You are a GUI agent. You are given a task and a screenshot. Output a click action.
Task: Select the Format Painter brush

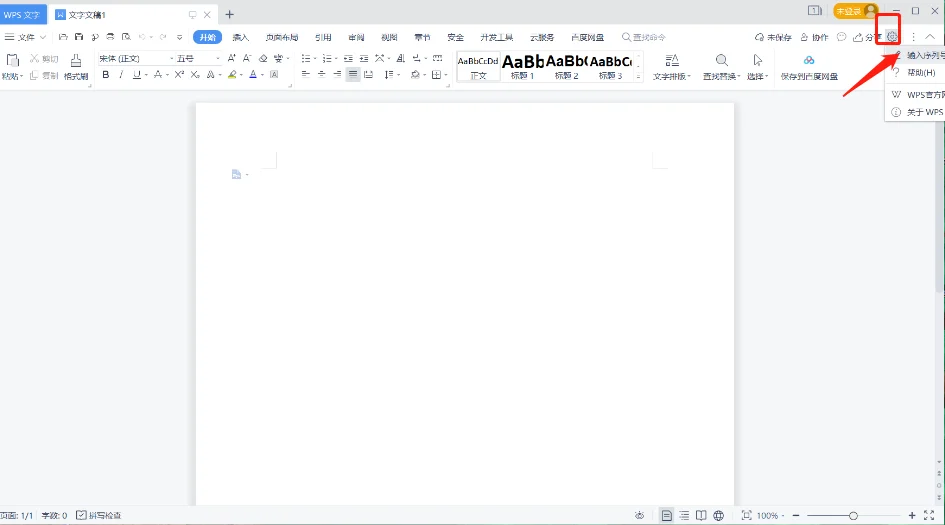point(76,67)
